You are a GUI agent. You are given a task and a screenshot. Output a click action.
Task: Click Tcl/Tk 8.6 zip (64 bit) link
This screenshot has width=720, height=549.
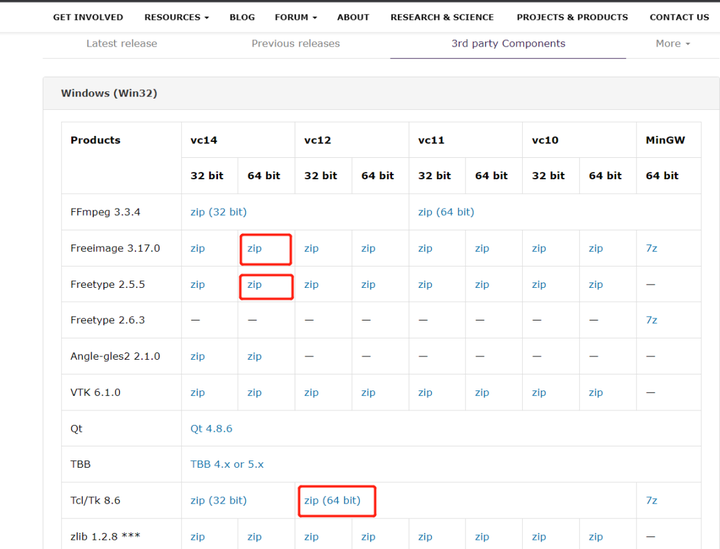pos(332,500)
